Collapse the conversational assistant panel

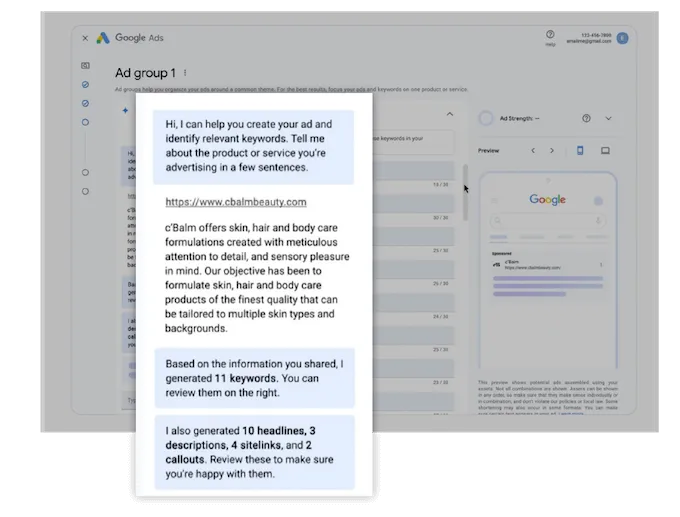coord(450,114)
